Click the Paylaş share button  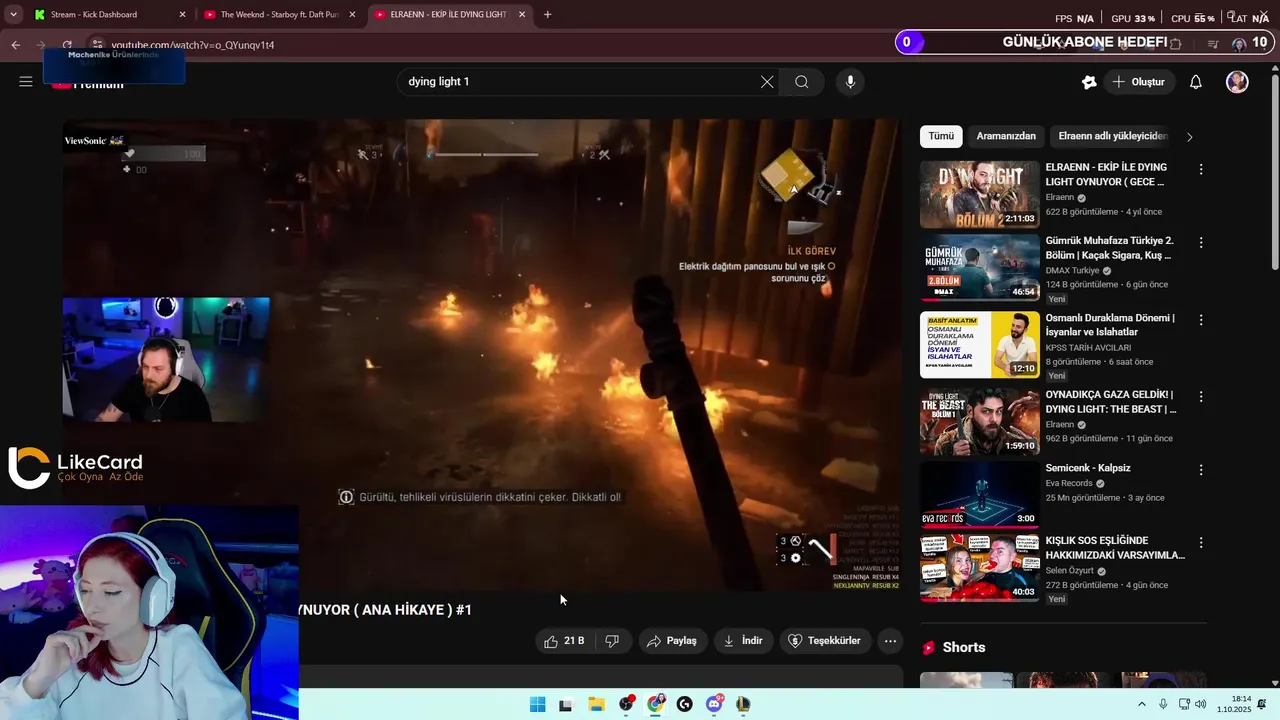point(671,641)
